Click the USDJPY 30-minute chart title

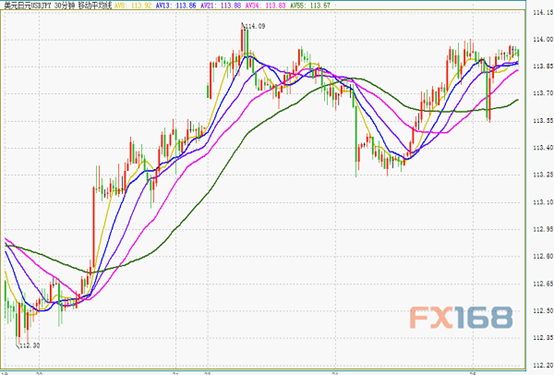click(57, 6)
